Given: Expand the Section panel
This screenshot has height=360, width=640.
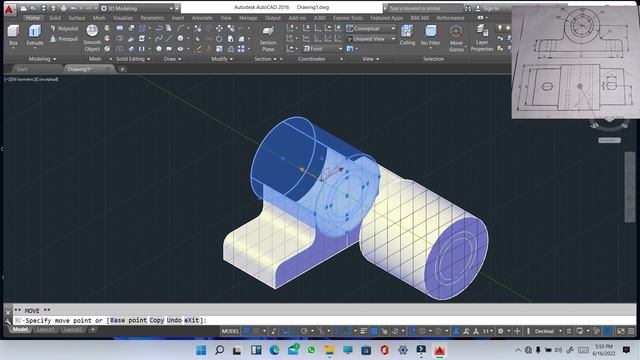Looking at the screenshot, I should 265,59.
